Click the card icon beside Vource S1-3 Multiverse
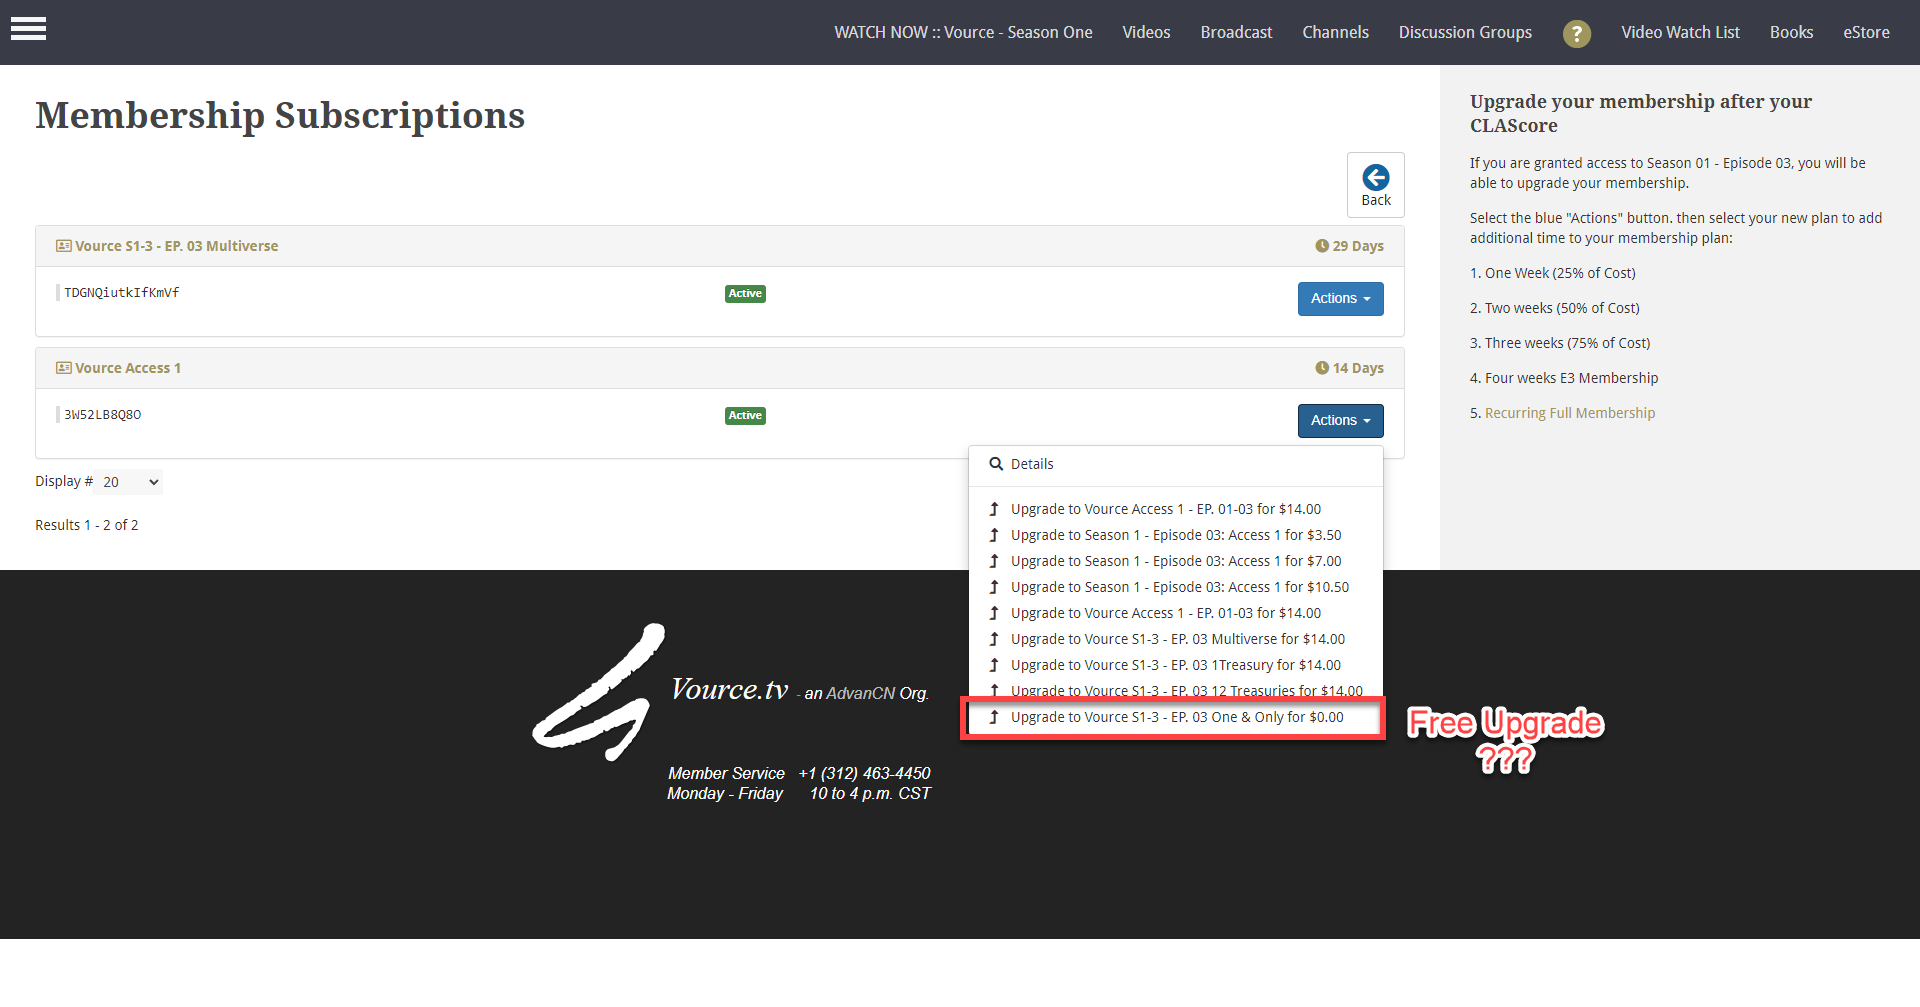The image size is (1920, 1007). [x=64, y=246]
